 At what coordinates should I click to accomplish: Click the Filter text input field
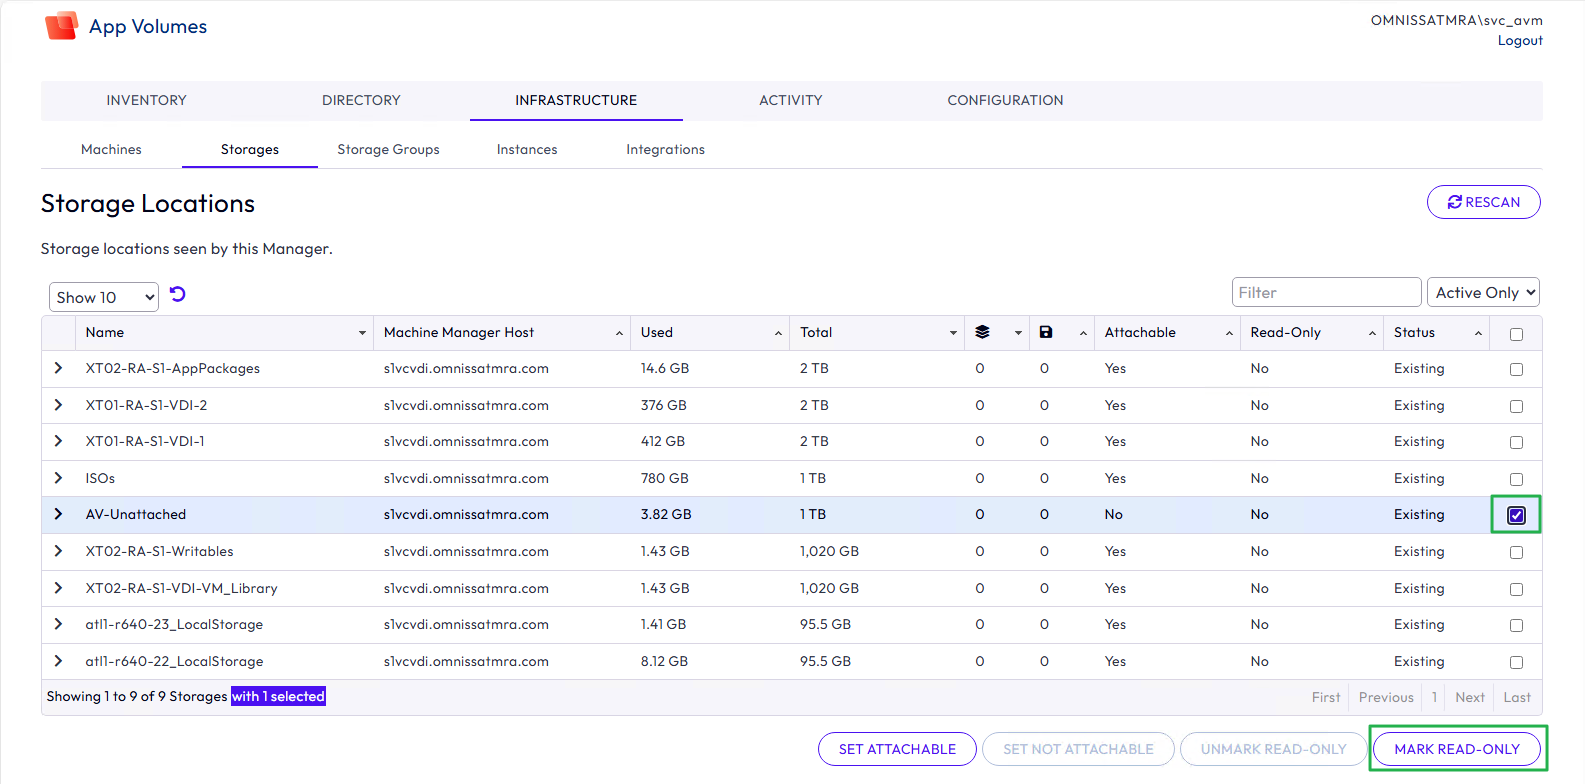(x=1325, y=292)
